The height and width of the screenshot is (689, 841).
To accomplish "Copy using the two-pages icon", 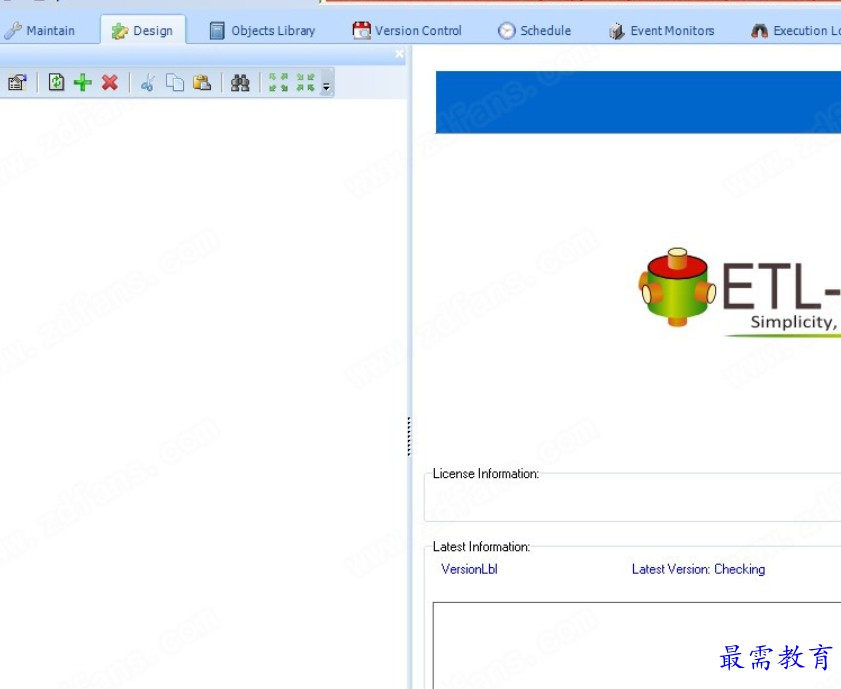I will [175, 83].
